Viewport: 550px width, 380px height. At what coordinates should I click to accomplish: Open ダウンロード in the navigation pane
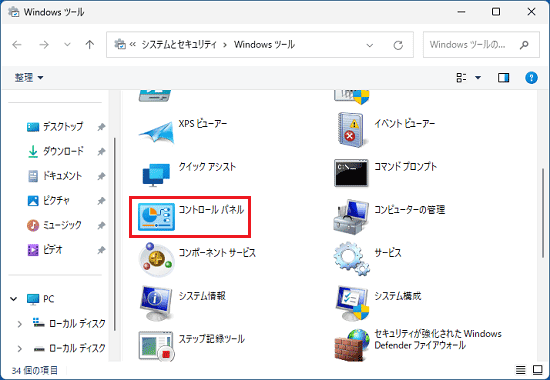(55, 151)
